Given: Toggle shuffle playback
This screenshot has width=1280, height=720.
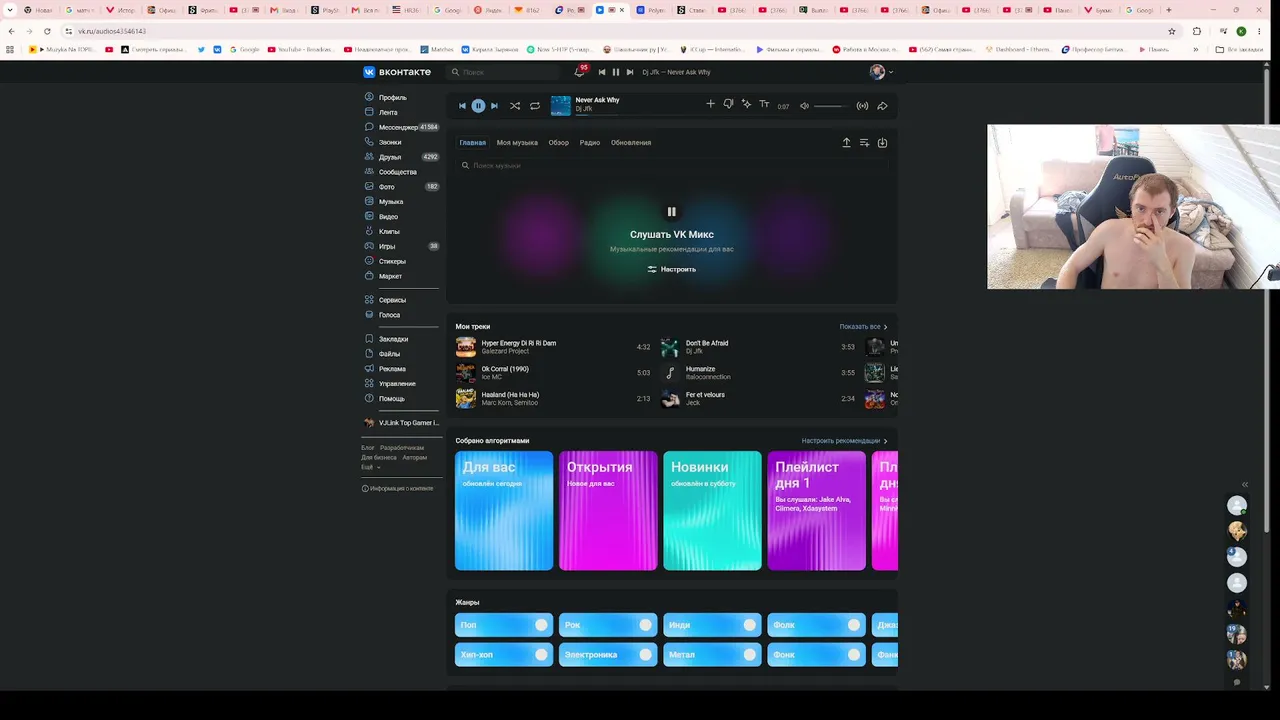Looking at the screenshot, I should click(515, 105).
